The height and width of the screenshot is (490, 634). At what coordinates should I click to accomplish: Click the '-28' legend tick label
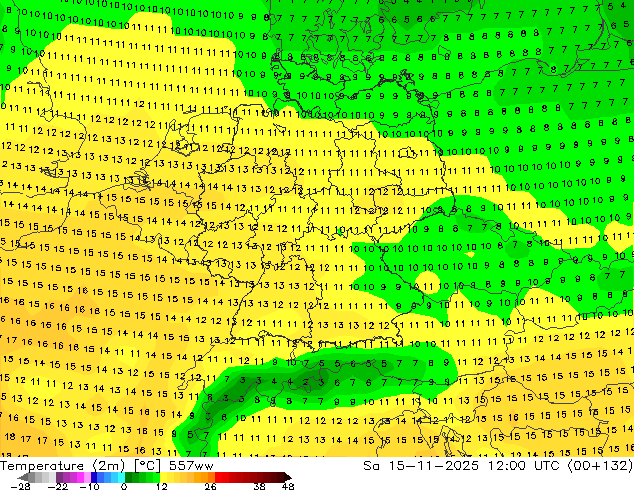pos(21,486)
